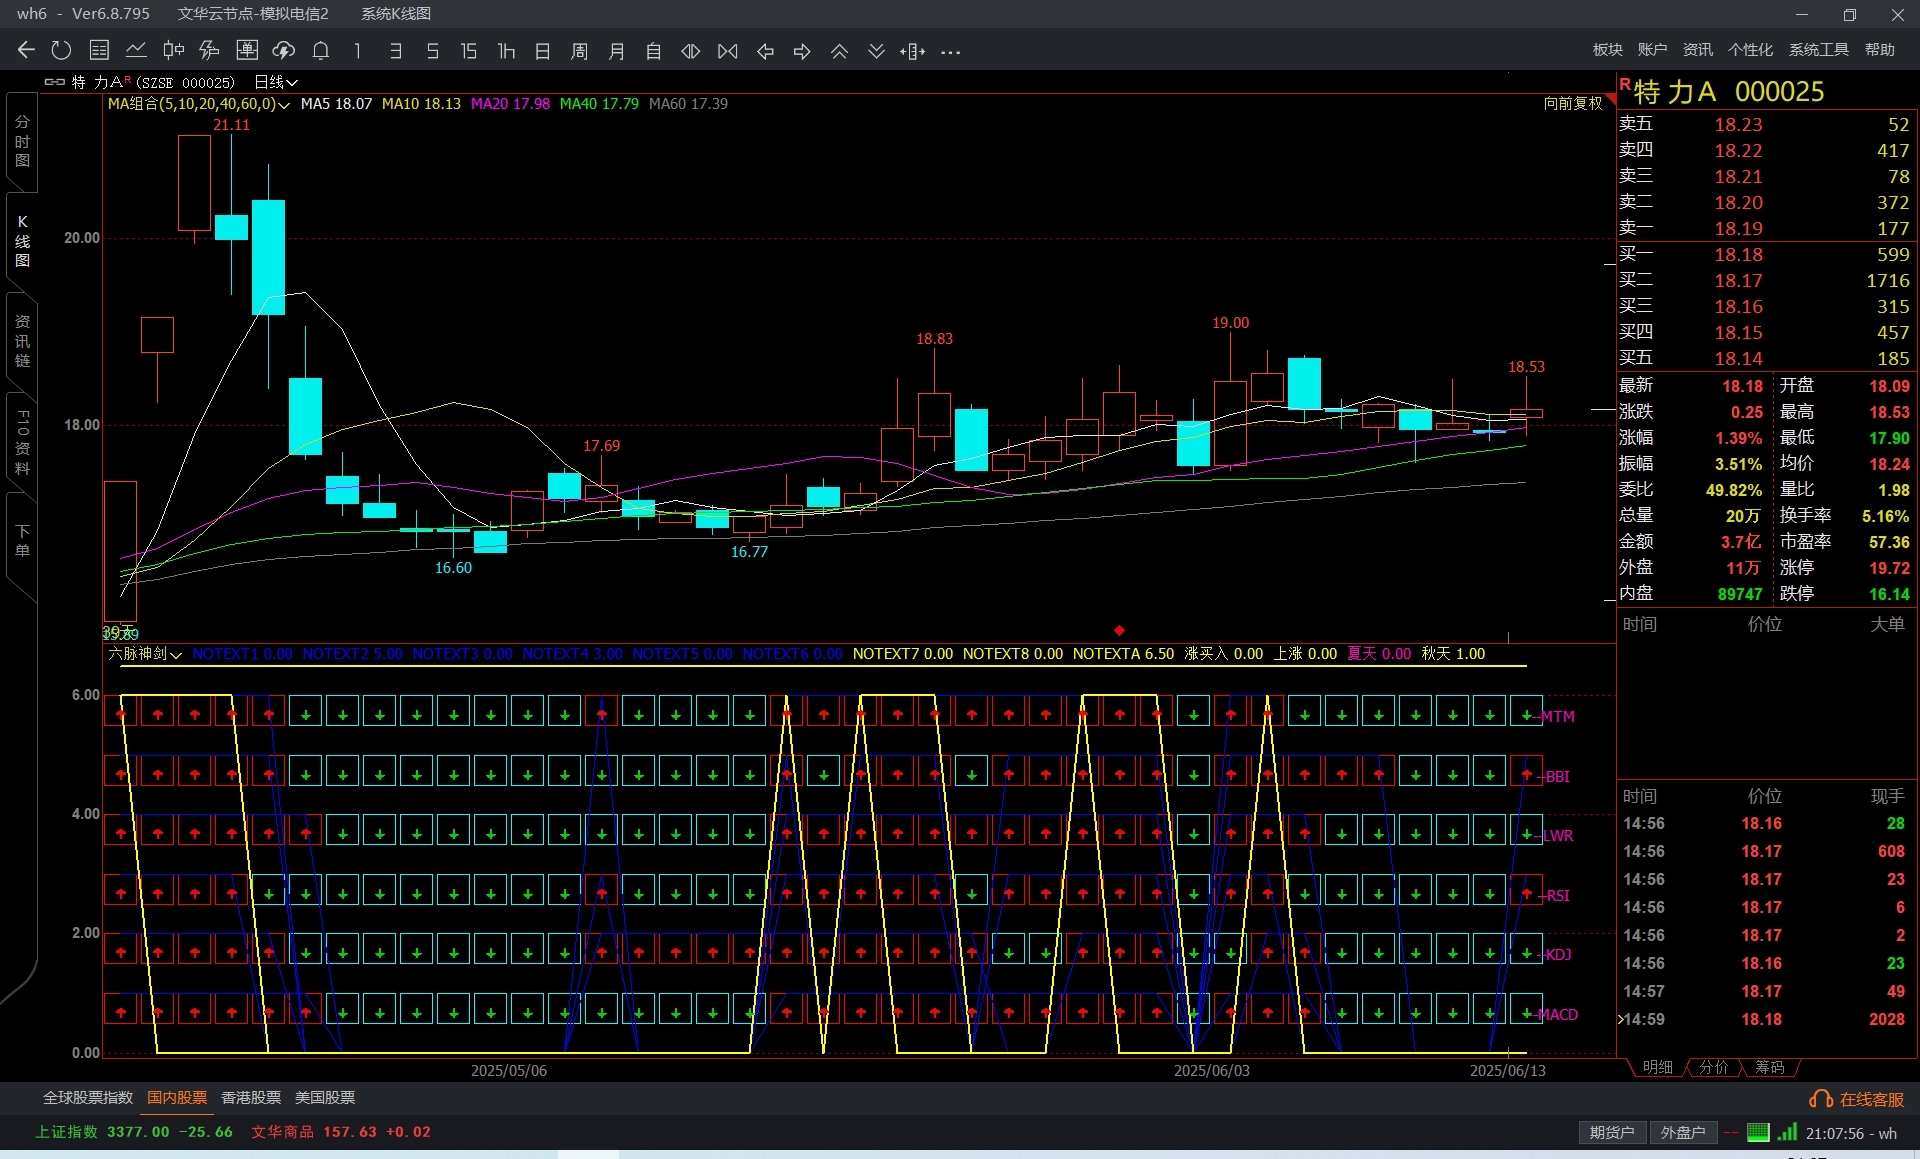Viewport: 1920px width, 1159px height.
Task: Click the cloud lightning toolbar icon
Action: (x=283, y=50)
